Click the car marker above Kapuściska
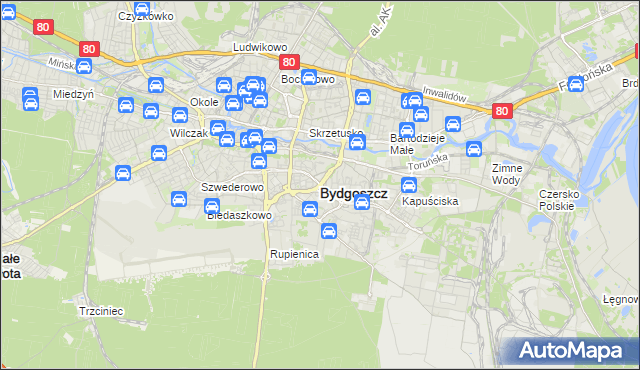This screenshot has width=640, height=370. click(409, 185)
